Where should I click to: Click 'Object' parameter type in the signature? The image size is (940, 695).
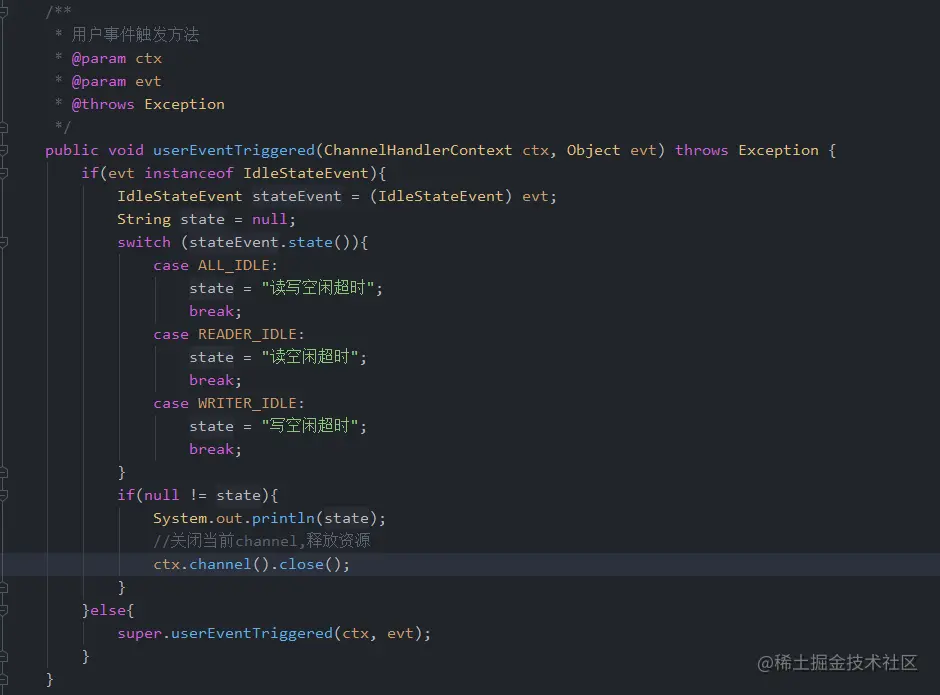point(593,151)
